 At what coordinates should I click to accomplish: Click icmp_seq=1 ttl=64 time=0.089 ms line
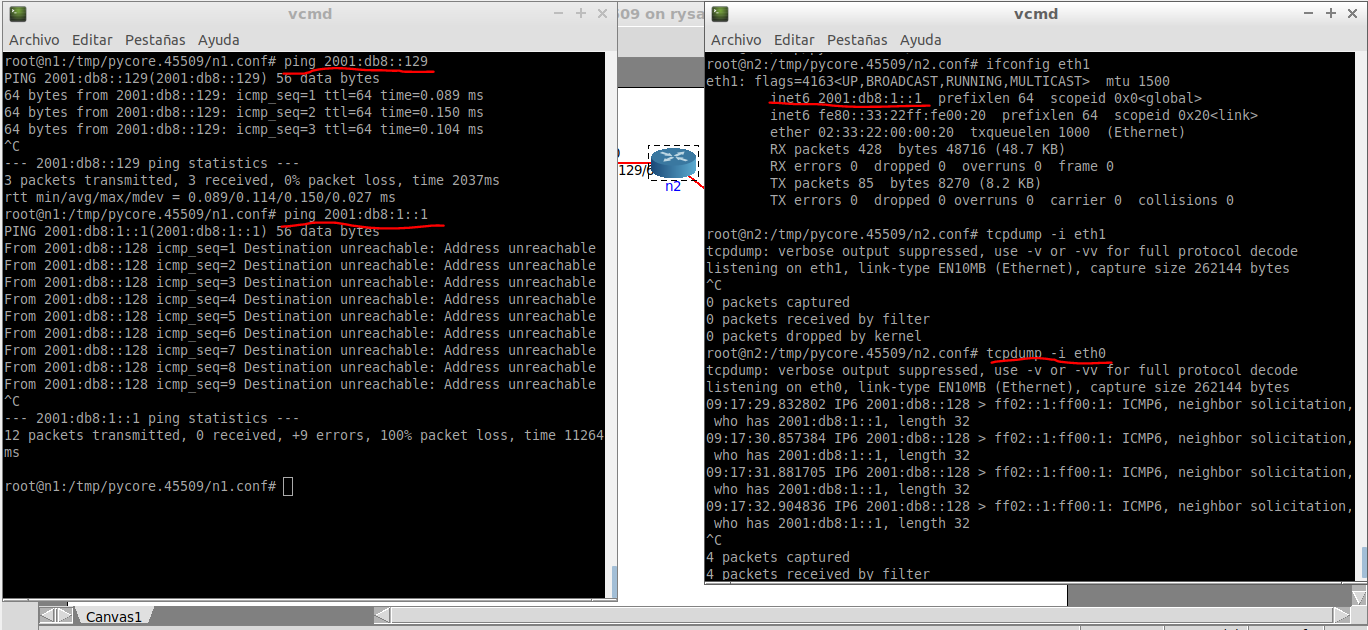(244, 95)
